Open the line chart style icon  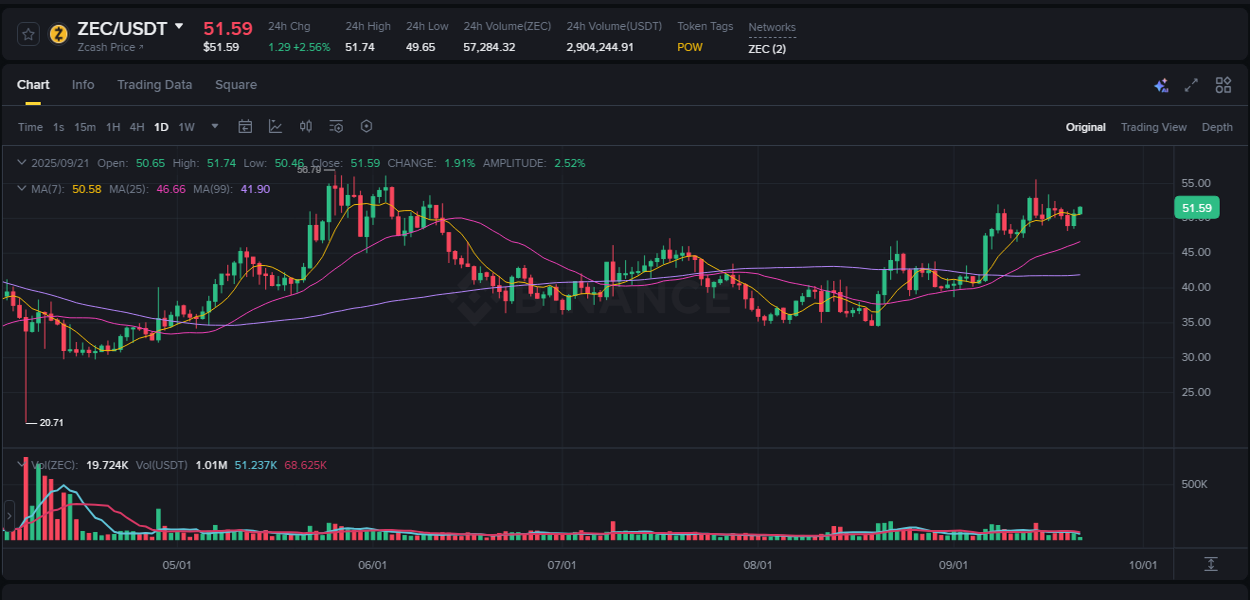(275, 126)
